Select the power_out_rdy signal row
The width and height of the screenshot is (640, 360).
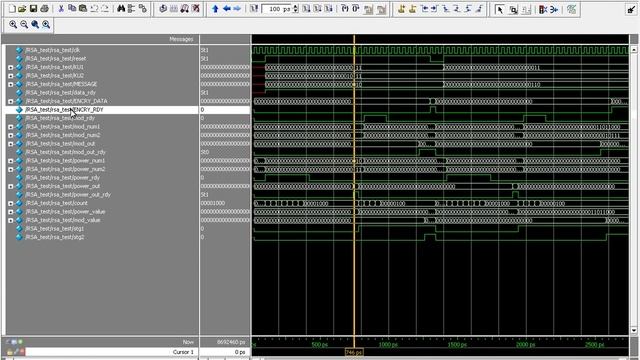[x=102, y=195]
